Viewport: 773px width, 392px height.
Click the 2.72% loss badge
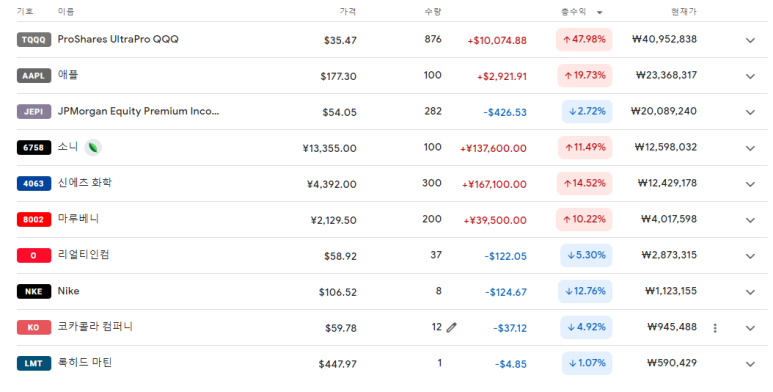[587, 111]
